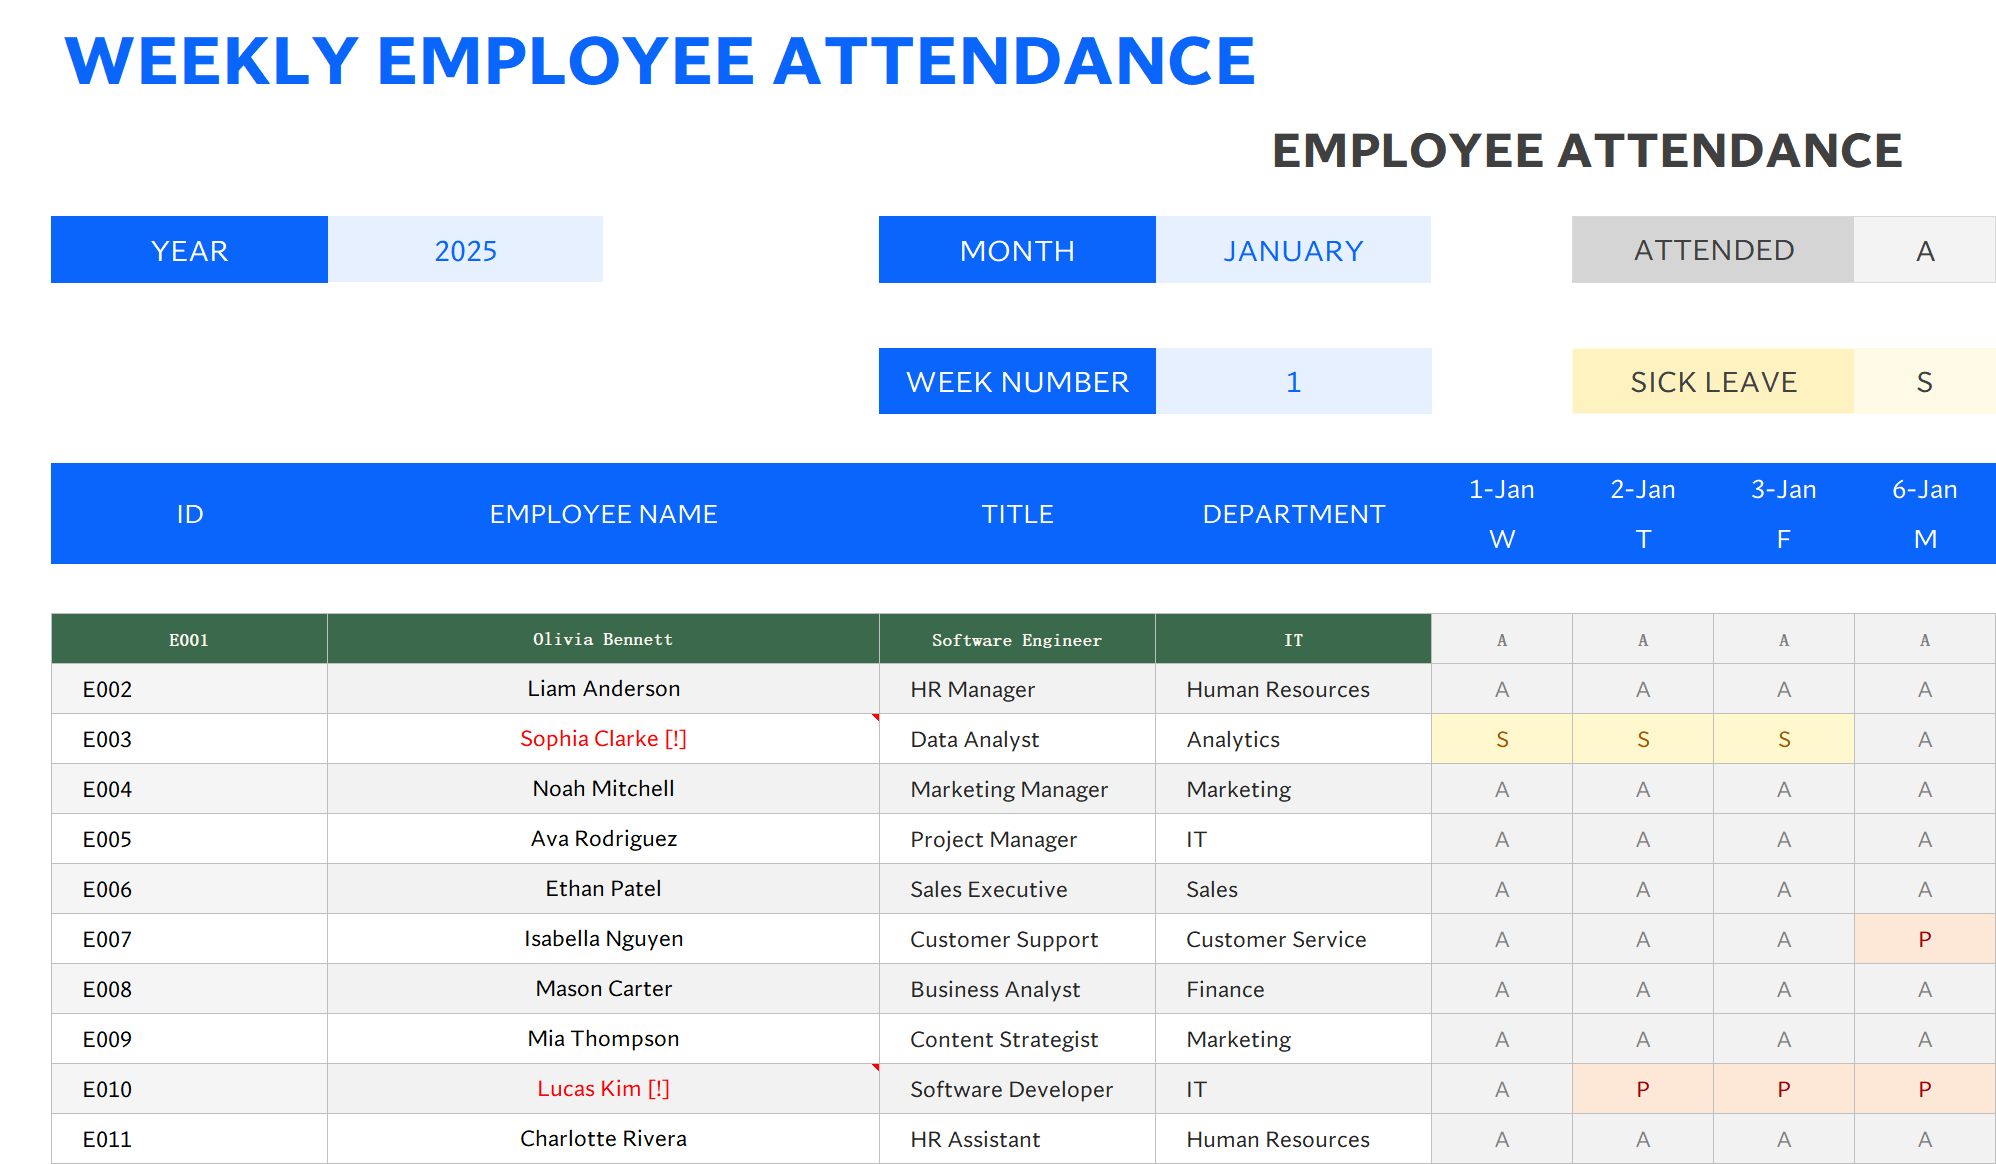Select the ATTENDED legend label
Image resolution: width=1996 pixels, height=1164 pixels.
[x=1713, y=250]
